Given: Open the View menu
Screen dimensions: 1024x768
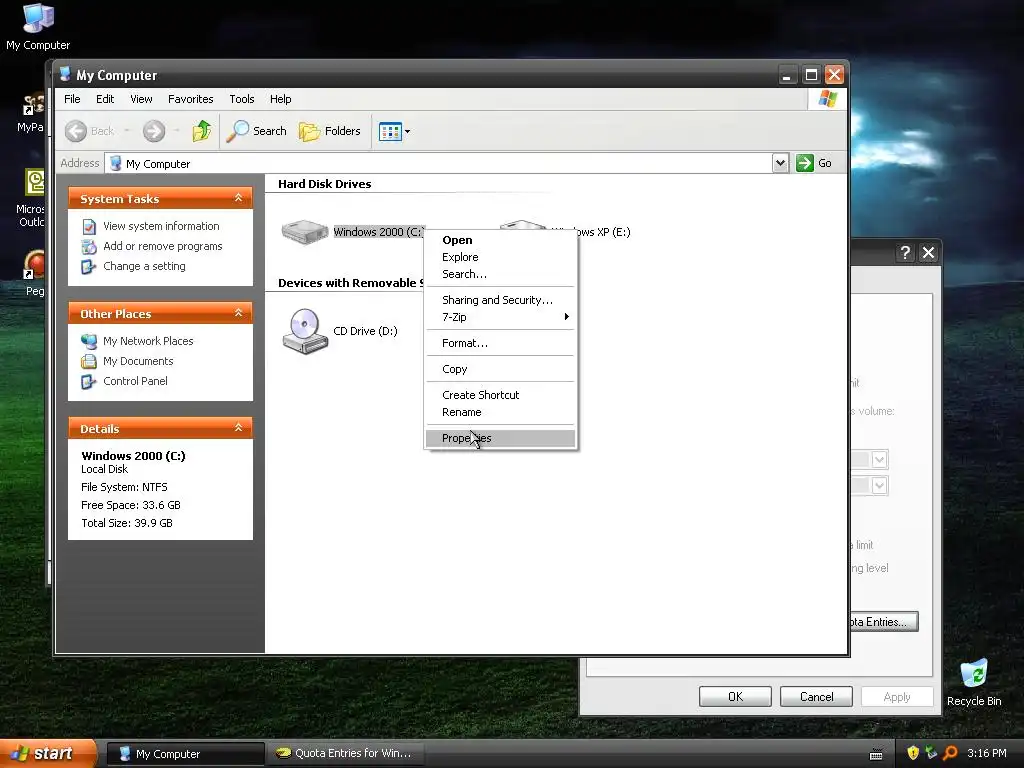Looking at the screenshot, I should click(x=141, y=99).
